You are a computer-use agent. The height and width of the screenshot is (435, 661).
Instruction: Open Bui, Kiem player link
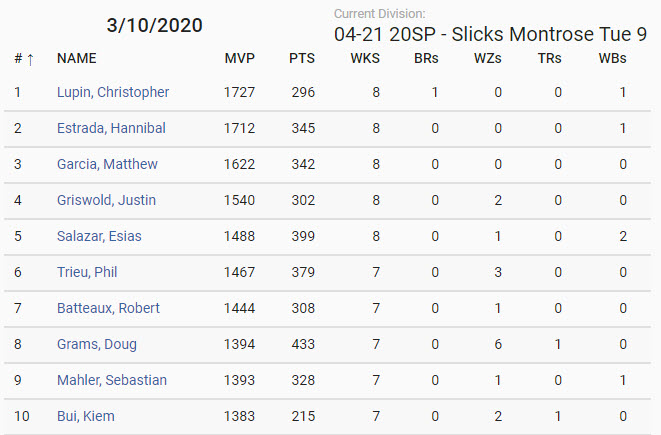[86, 416]
